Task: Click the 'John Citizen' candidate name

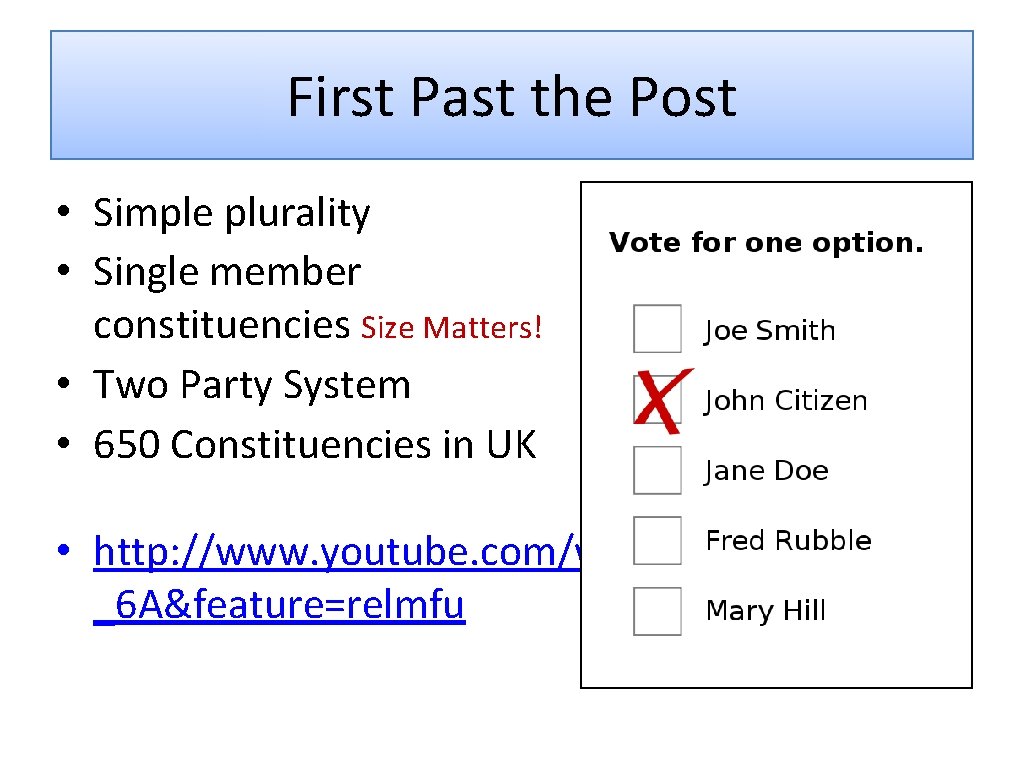Action: tap(785, 401)
